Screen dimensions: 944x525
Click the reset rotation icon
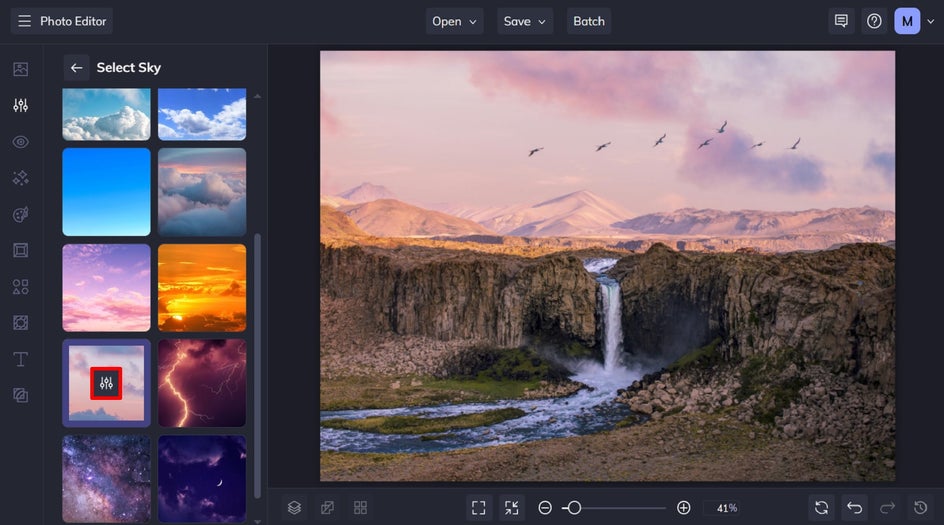coord(821,508)
